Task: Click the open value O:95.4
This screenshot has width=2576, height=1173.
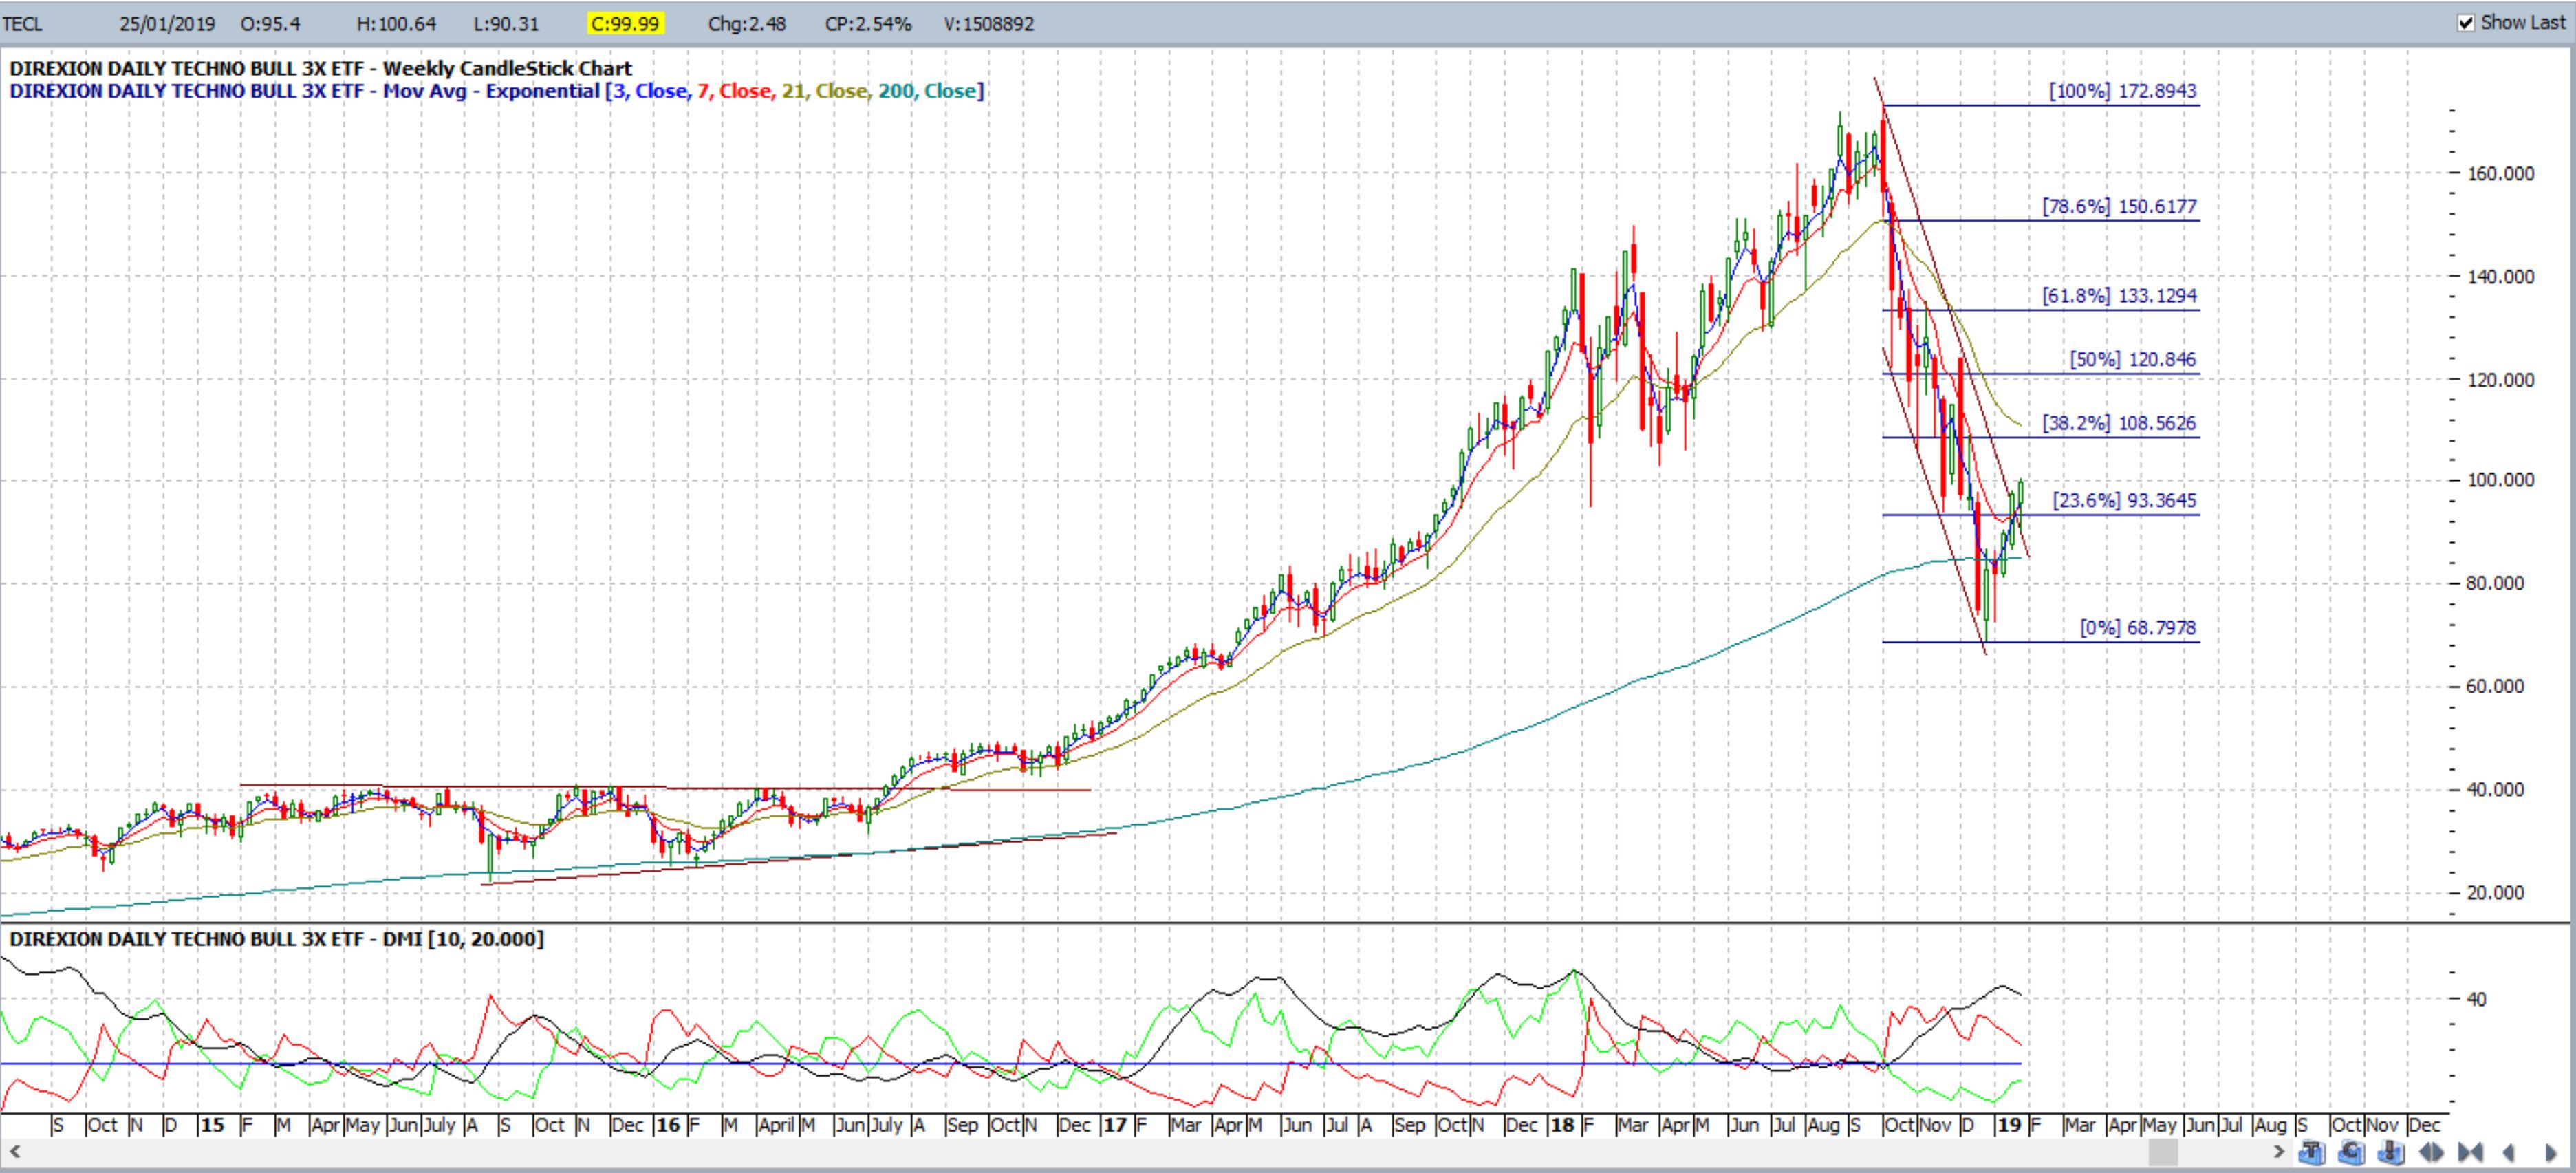Action: coord(270,23)
